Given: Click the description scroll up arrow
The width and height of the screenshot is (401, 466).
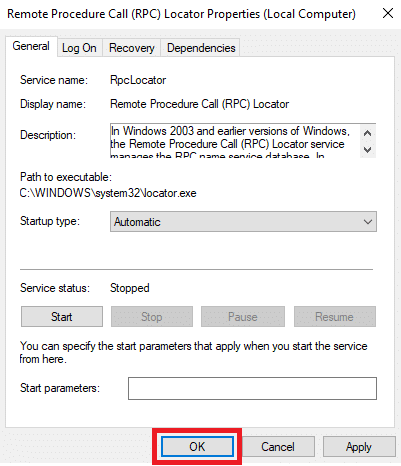Looking at the screenshot, I should pos(368,133).
